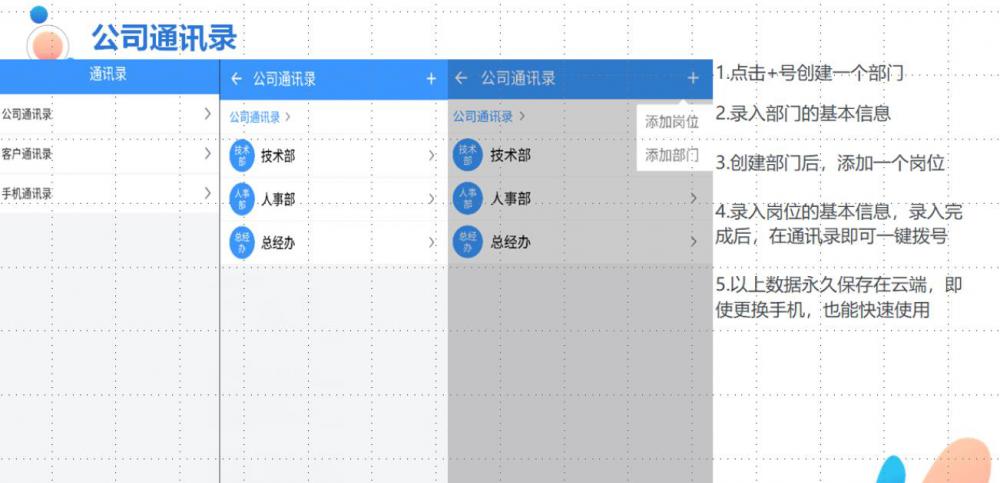Open 人事部 department name on the undimmed screen
This screenshot has width=1000, height=483.
[x=278, y=200]
